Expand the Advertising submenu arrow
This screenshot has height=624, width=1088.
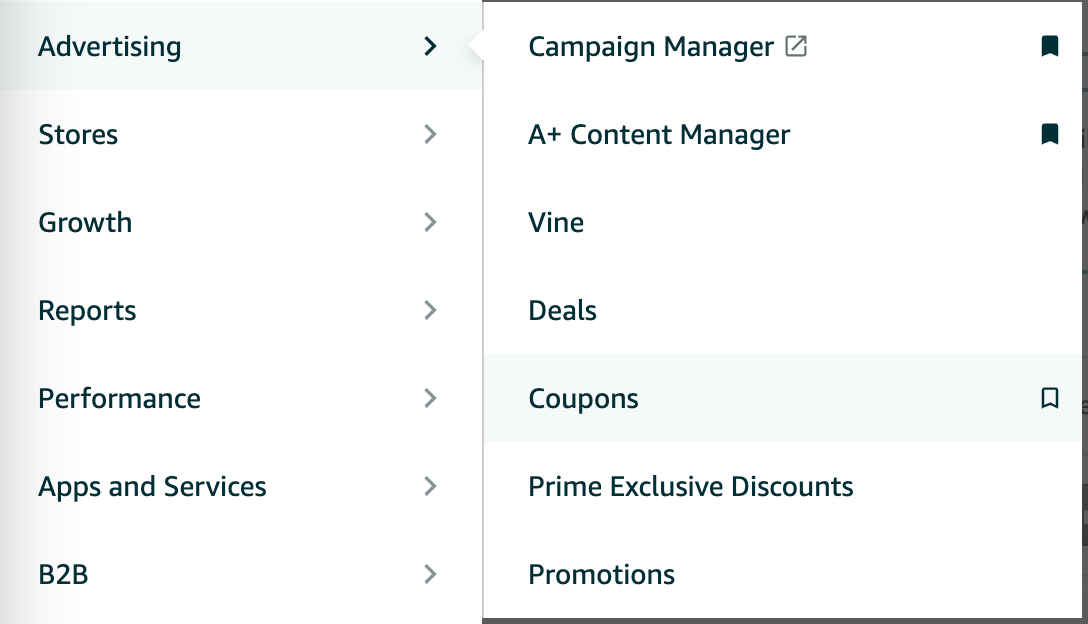click(x=430, y=46)
